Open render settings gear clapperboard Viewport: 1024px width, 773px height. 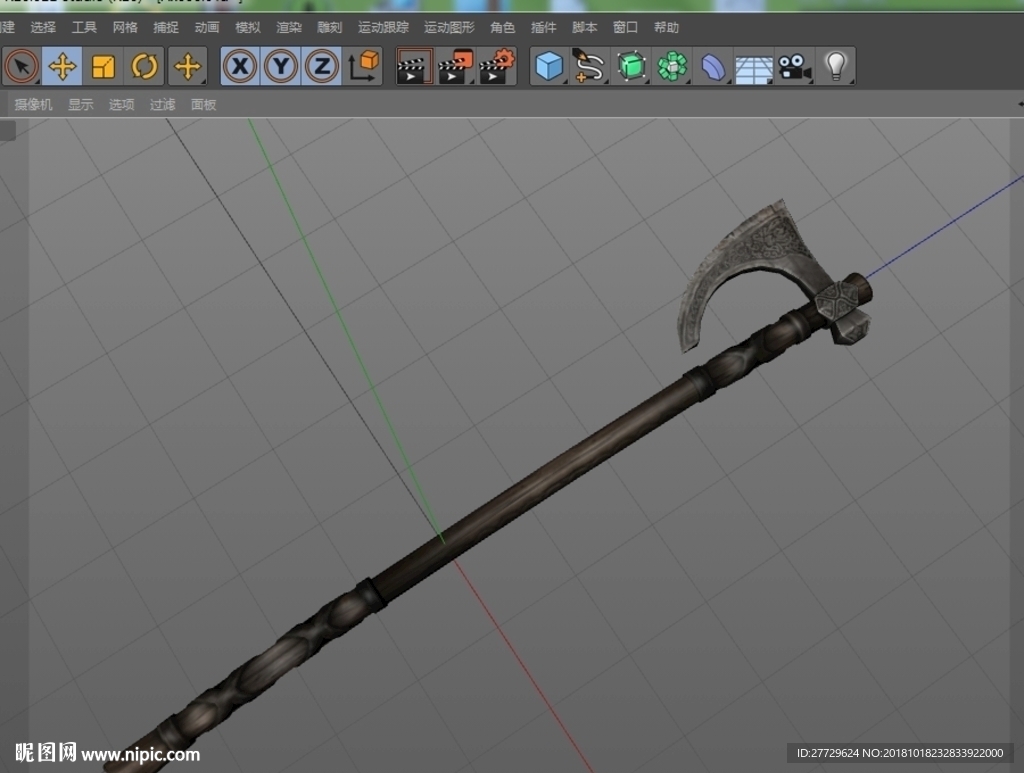coord(496,66)
